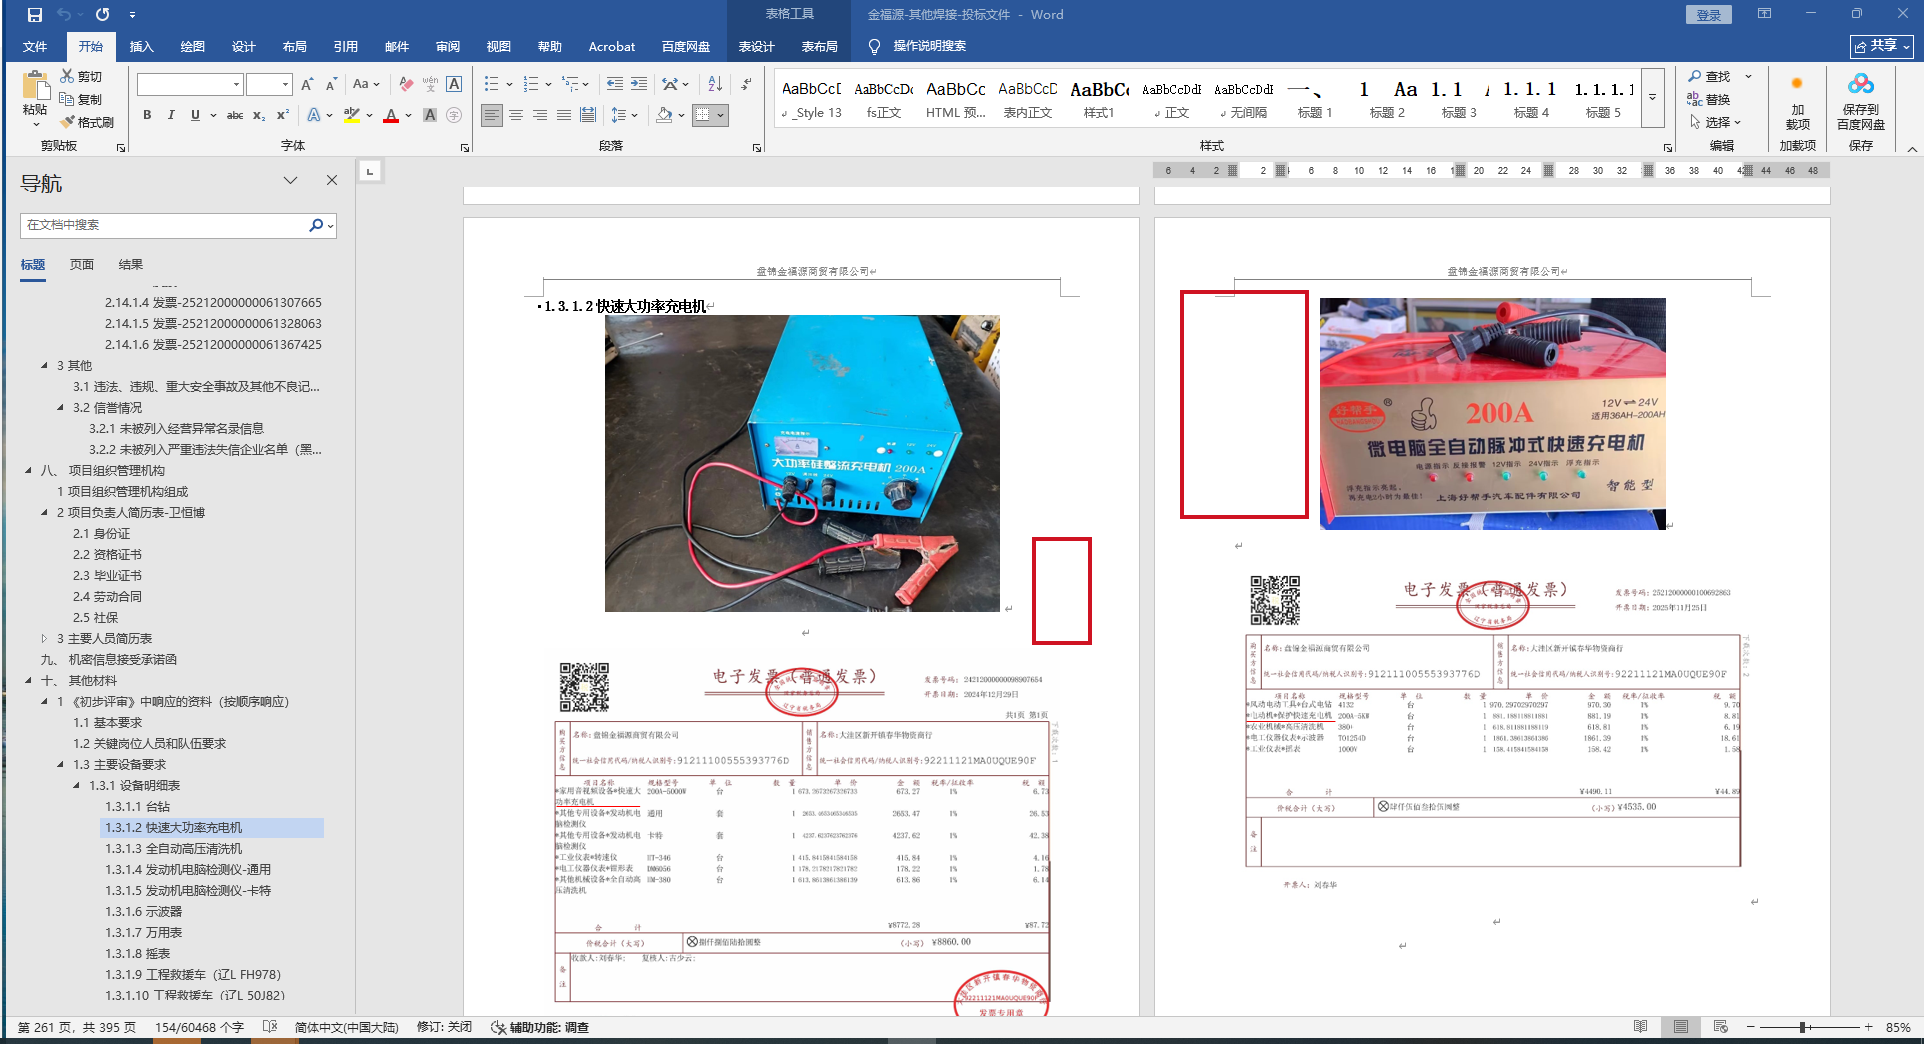This screenshot has height=1044, width=1924.
Task: Sort content with the A-Z sort icon
Action: pos(715,84)
